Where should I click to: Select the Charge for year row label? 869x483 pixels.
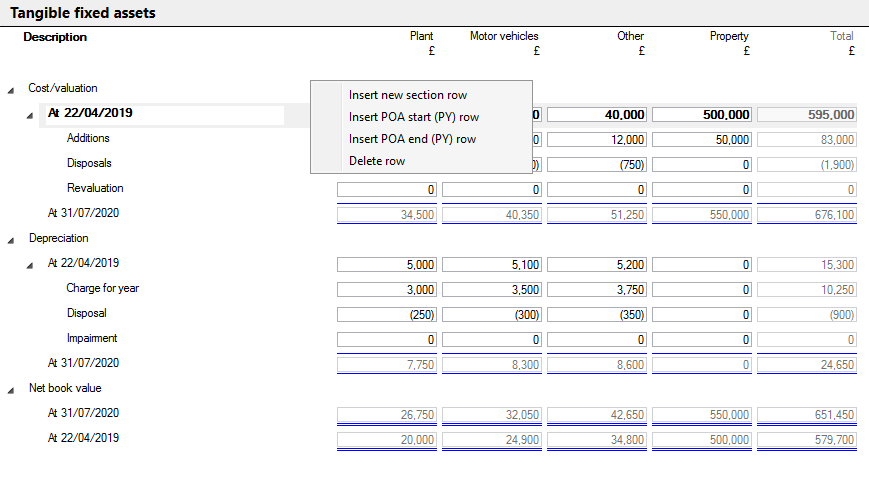click(x=103, y=288)
